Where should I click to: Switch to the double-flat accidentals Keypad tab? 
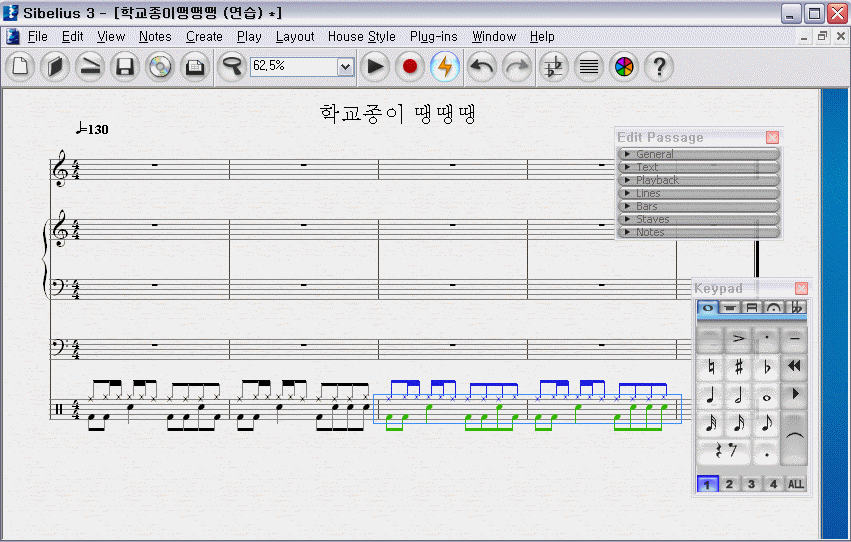coord(796,308)
